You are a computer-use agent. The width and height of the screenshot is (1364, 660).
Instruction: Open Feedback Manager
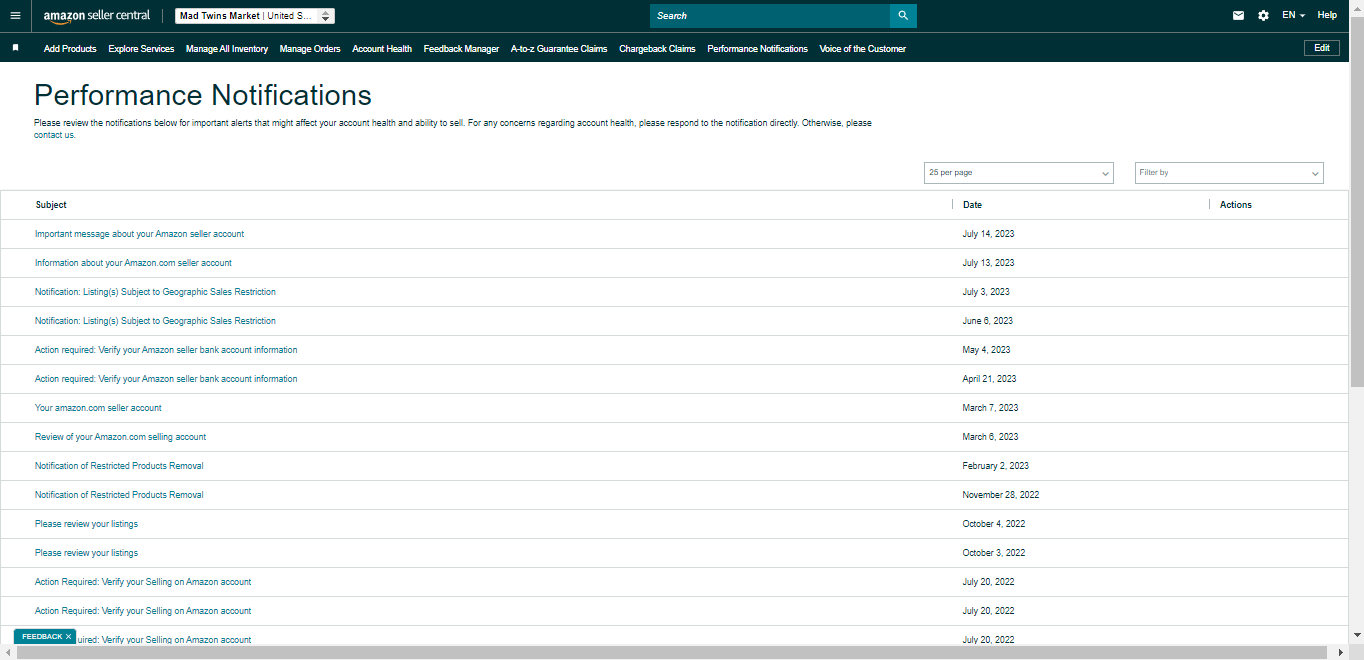click(x=461, y=49)
